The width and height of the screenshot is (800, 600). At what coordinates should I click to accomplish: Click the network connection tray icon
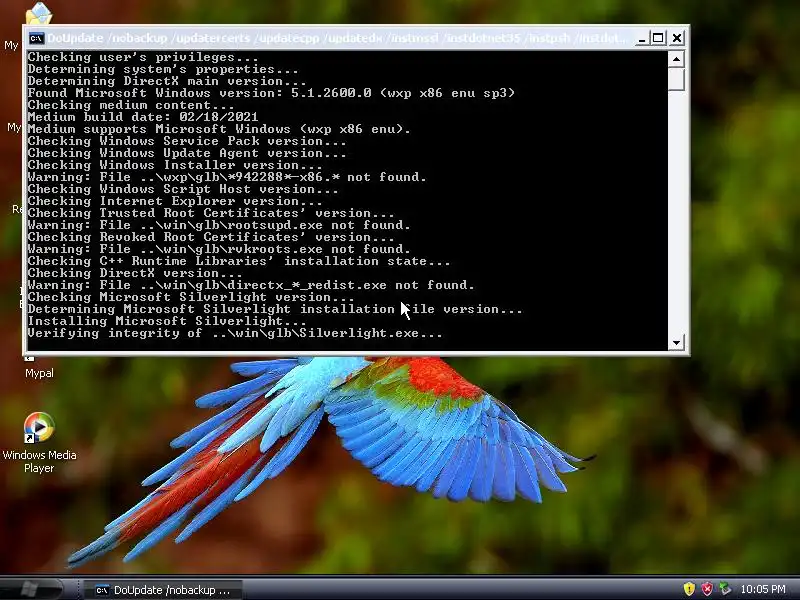[x=724, y=589]
